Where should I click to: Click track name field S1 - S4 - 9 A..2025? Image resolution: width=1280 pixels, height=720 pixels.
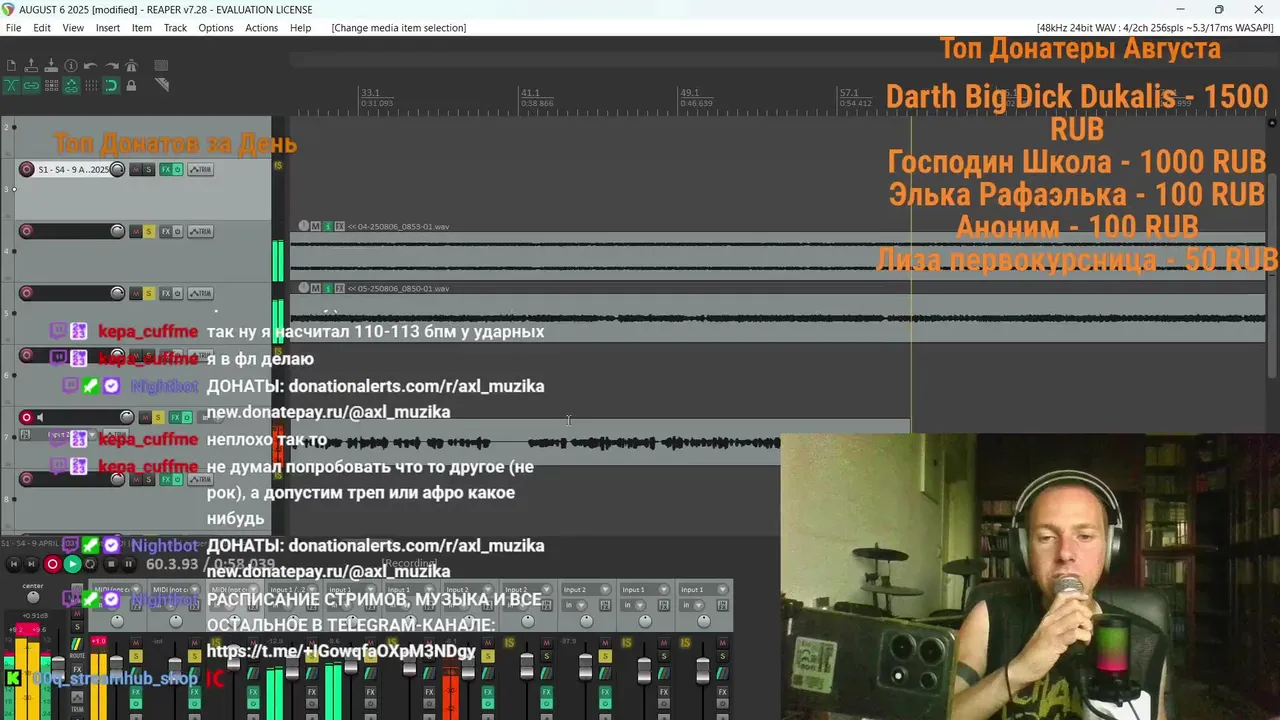pos(73,169)
